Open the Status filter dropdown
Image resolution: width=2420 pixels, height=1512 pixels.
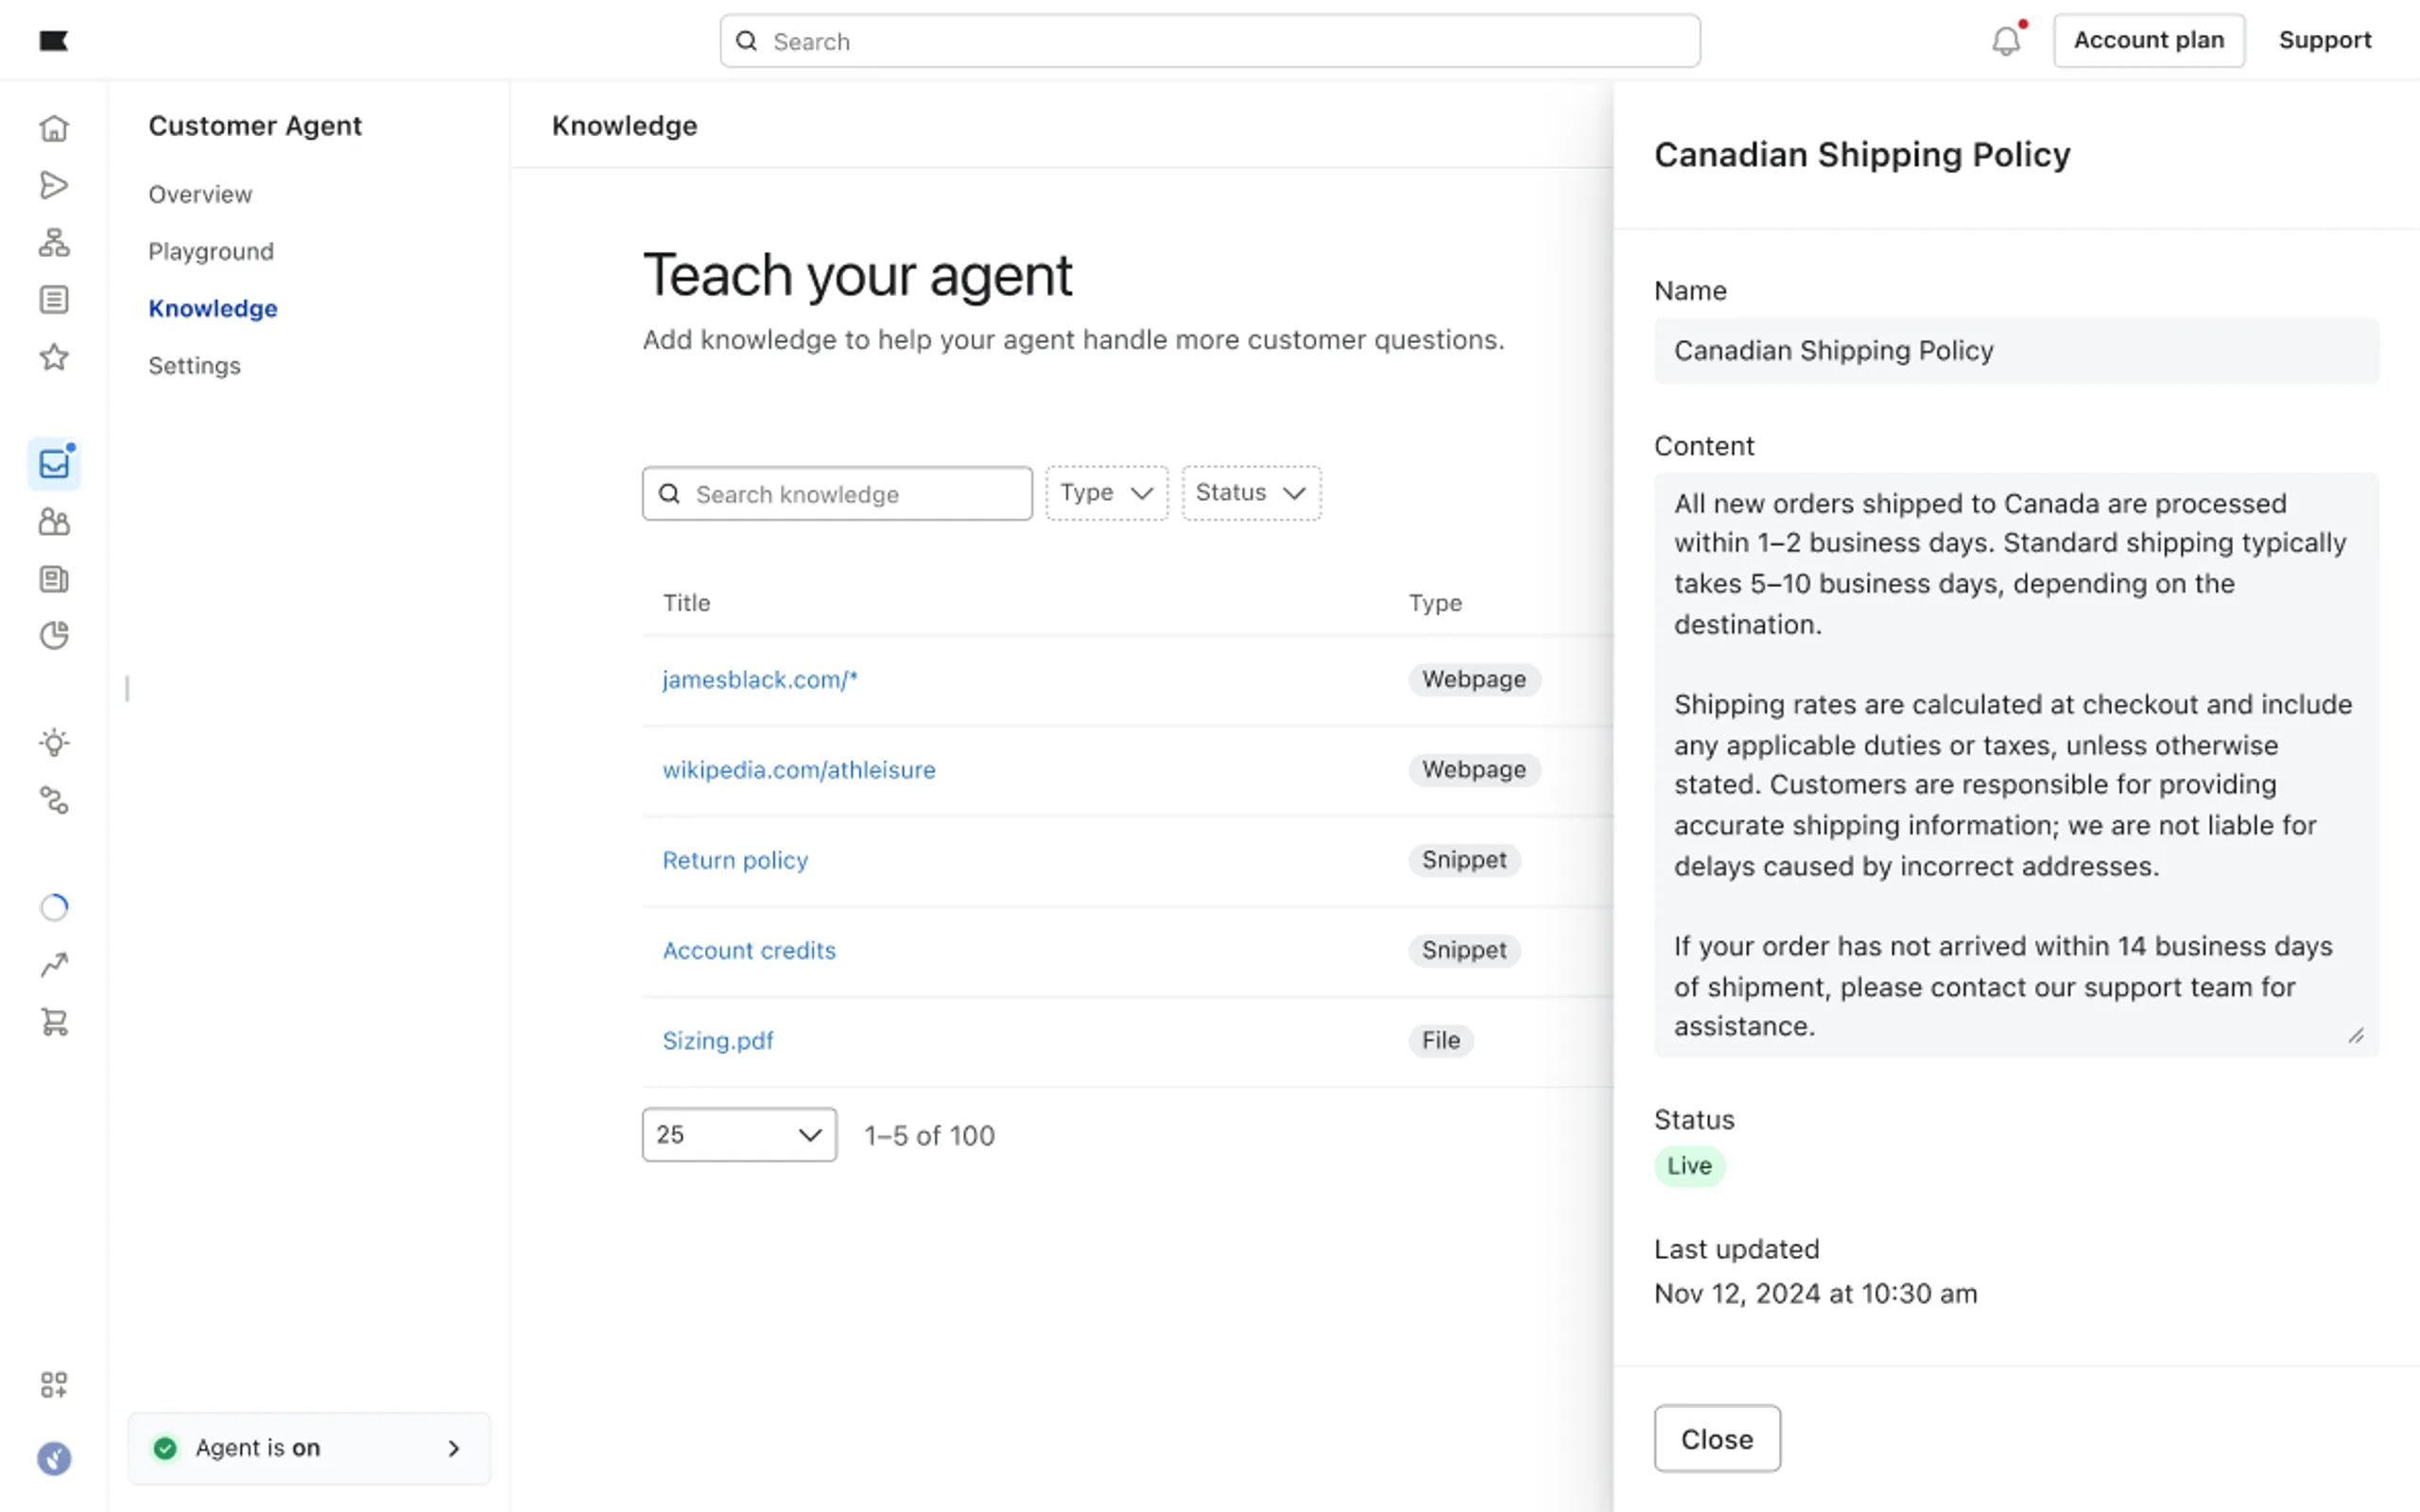[x=1250, y=493]
